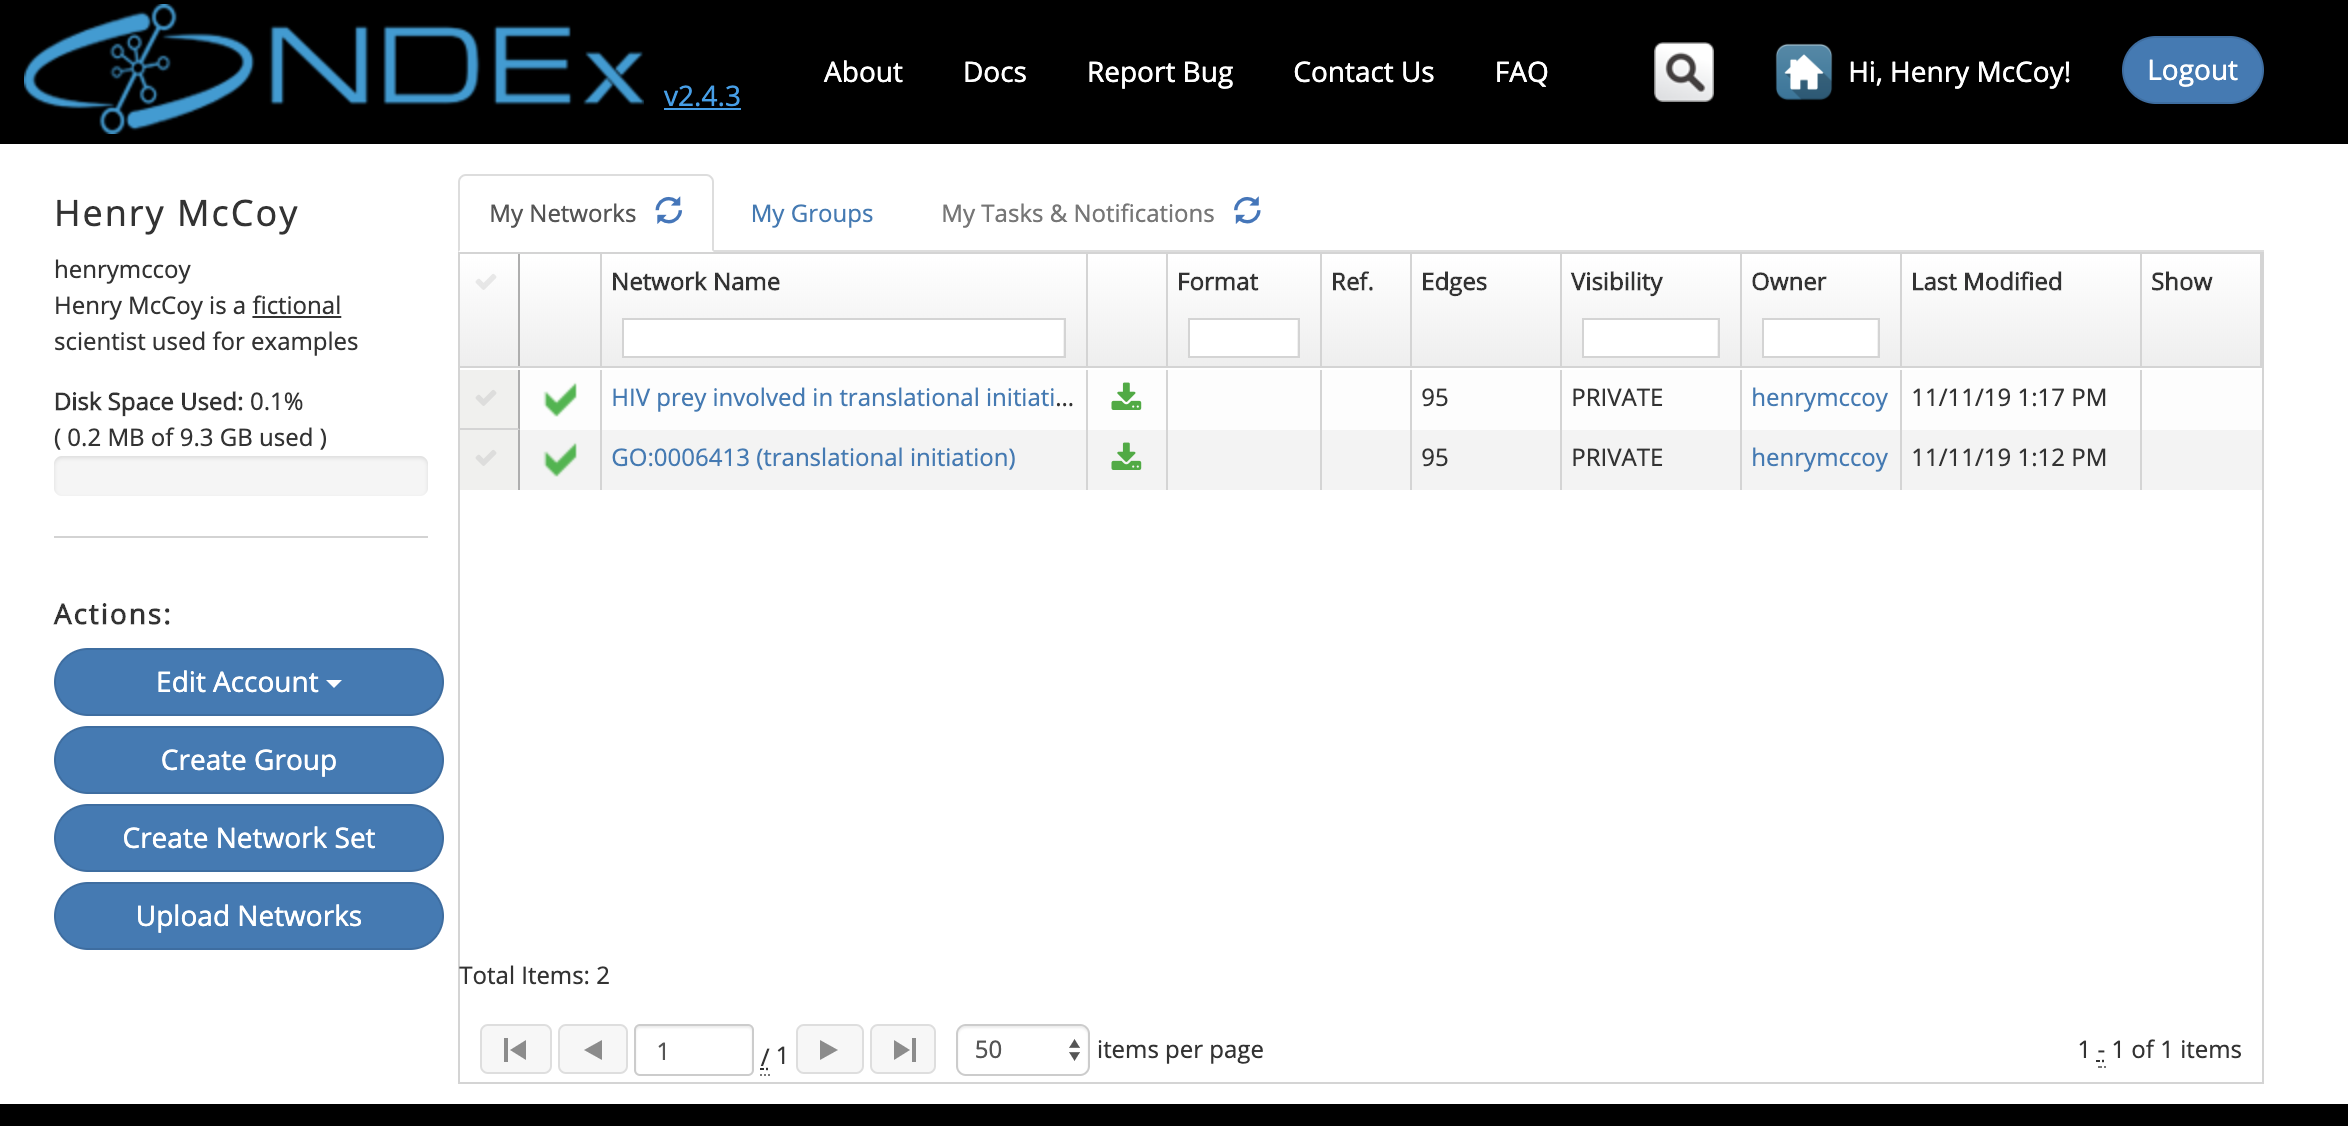Switch to My Groups tab
This screenshot has width=2348, height=1126.
click(x=811, y=213)
